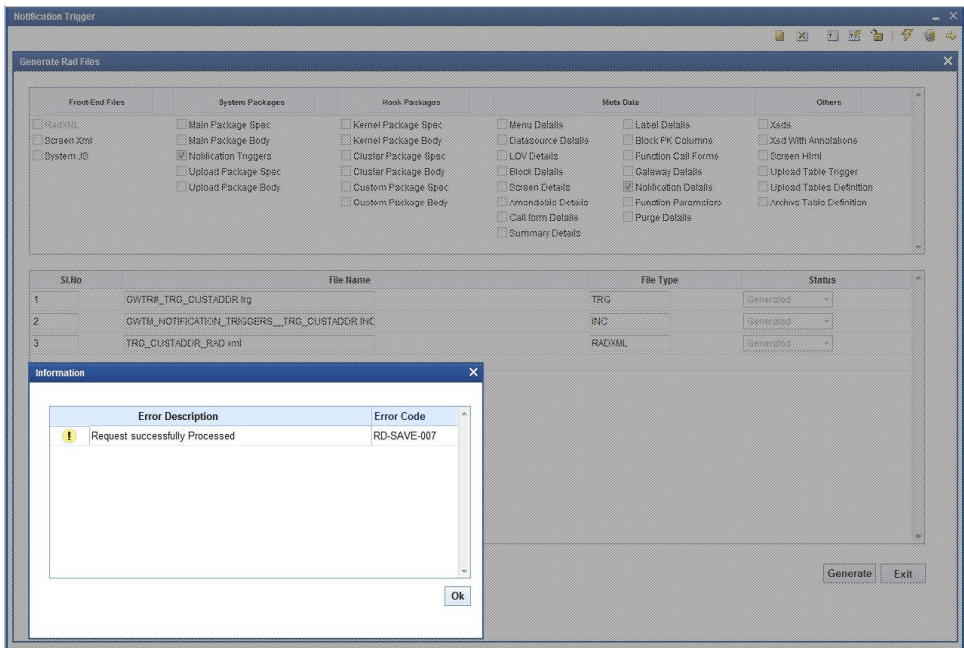Click the File Type column header
The width and height of the screenshot is (964, 649).
pyautogui.click(x=659, y=280)
